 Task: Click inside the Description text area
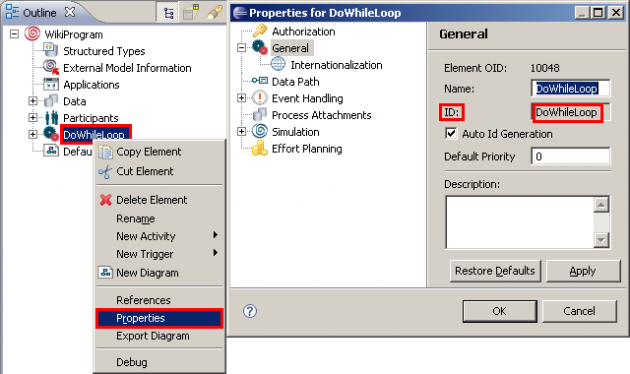pyautogui.click(x=519, y=222)
